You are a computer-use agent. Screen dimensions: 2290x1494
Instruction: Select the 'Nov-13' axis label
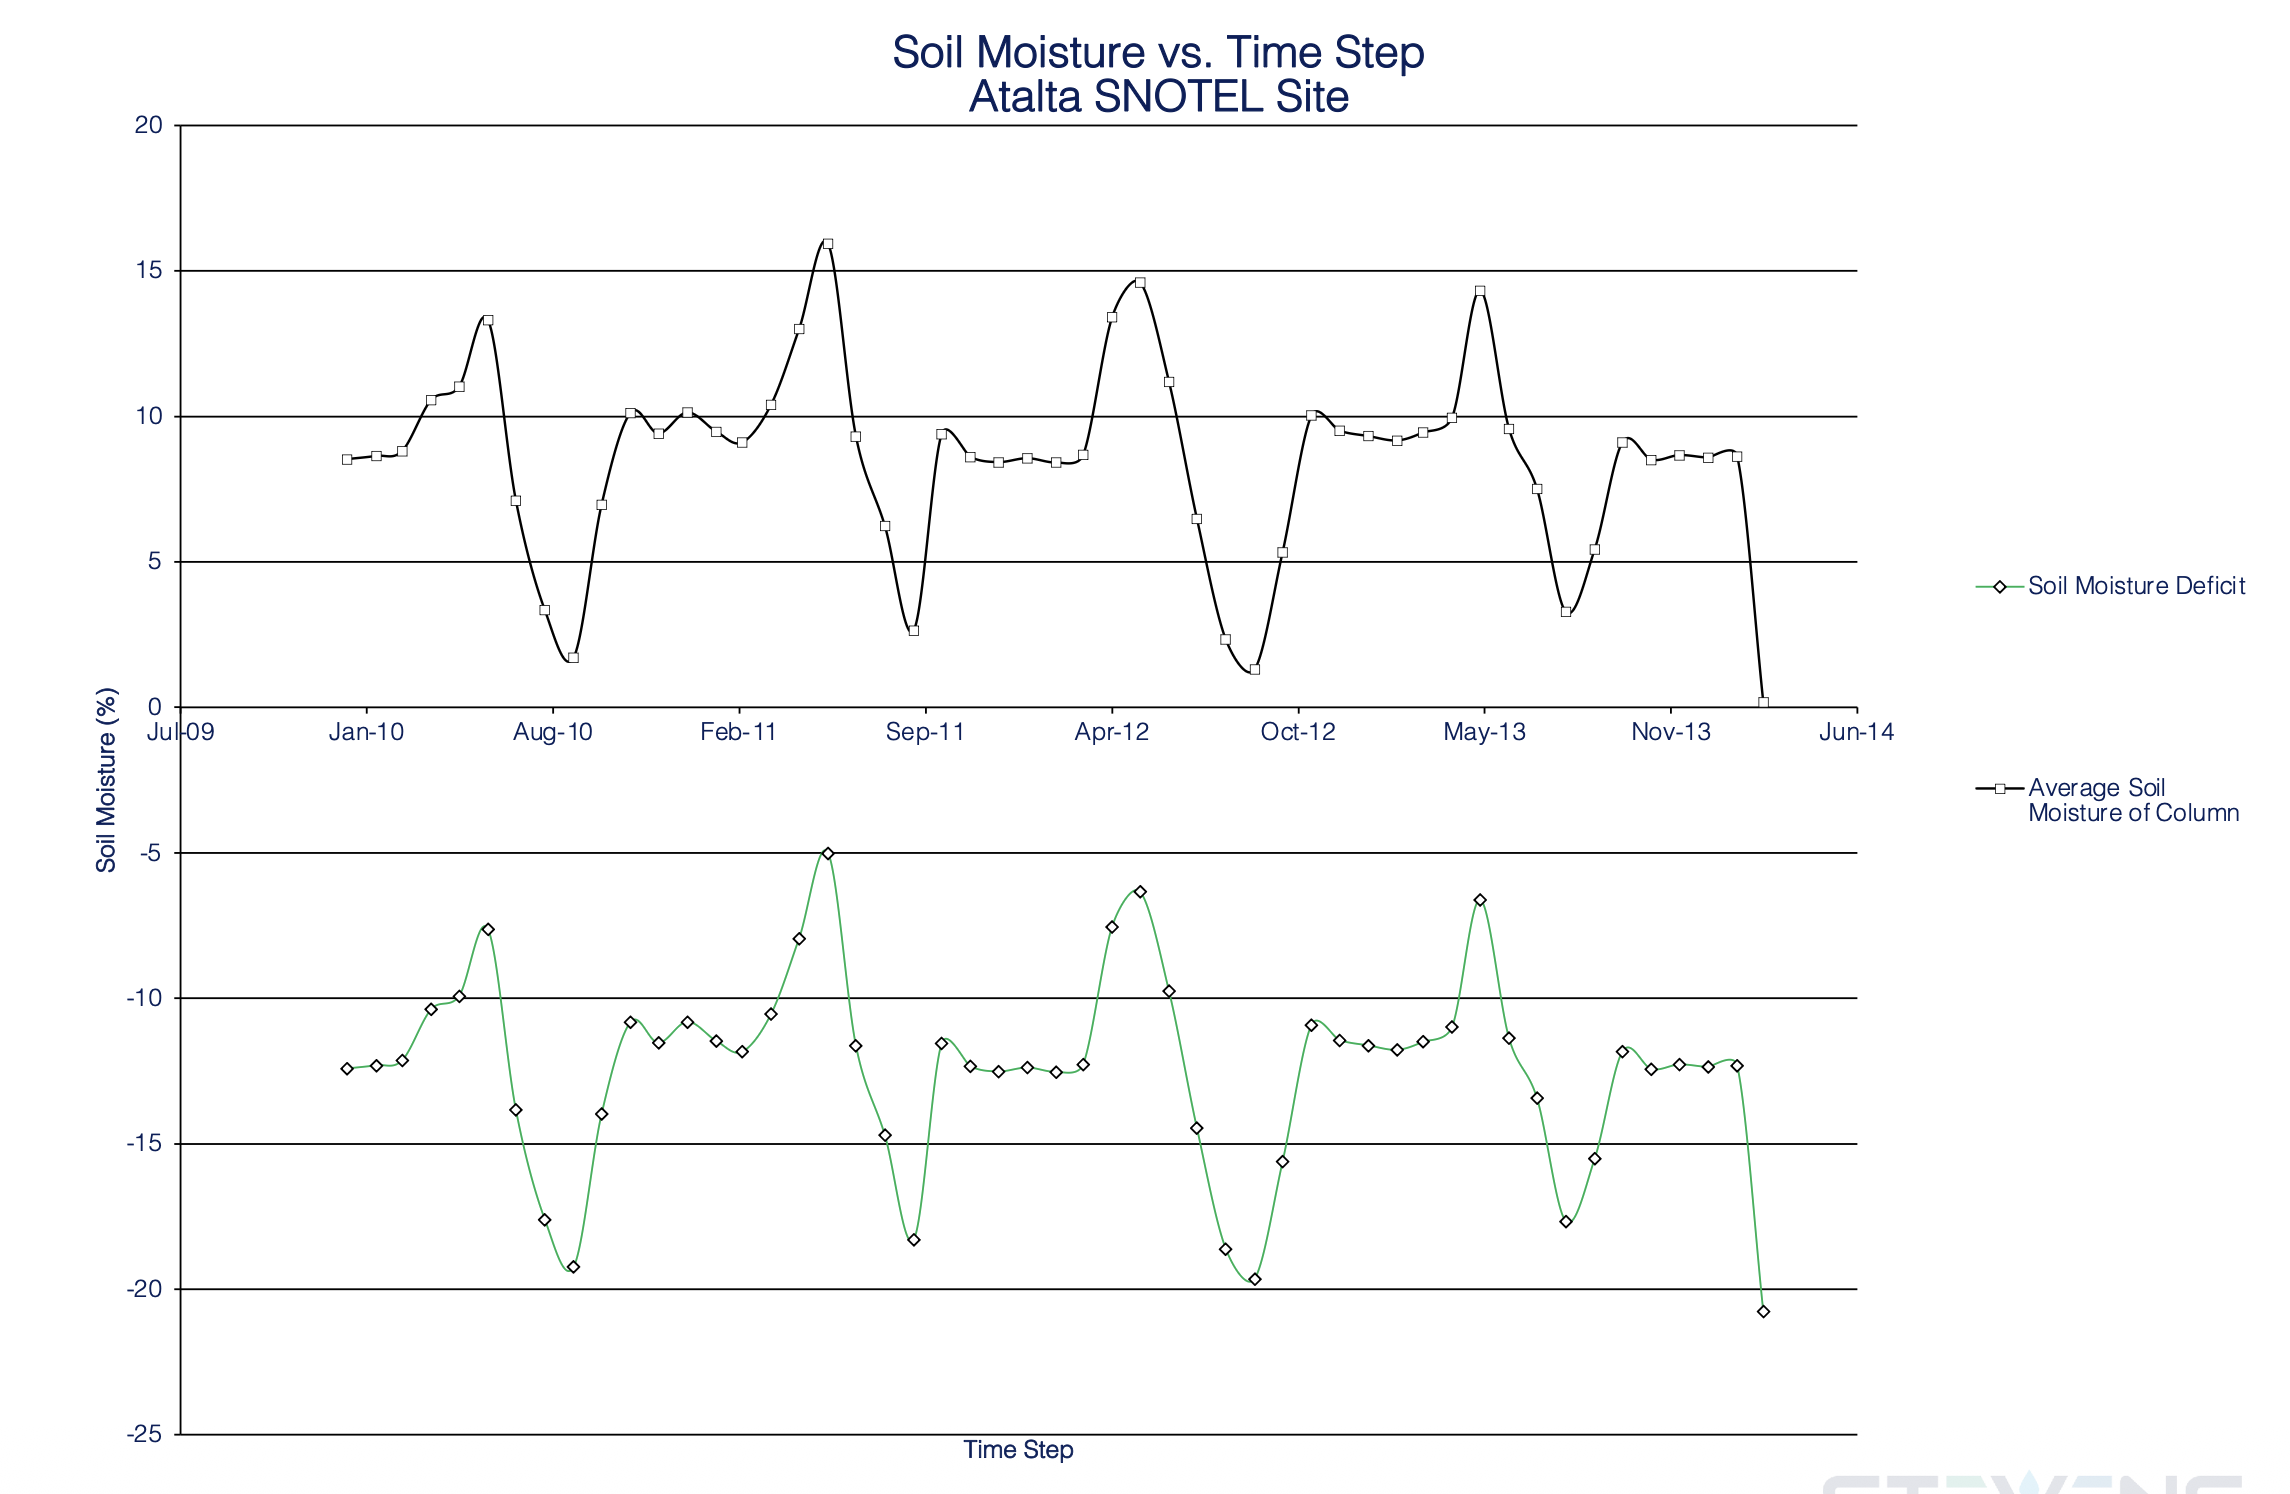coord(1671,732)
